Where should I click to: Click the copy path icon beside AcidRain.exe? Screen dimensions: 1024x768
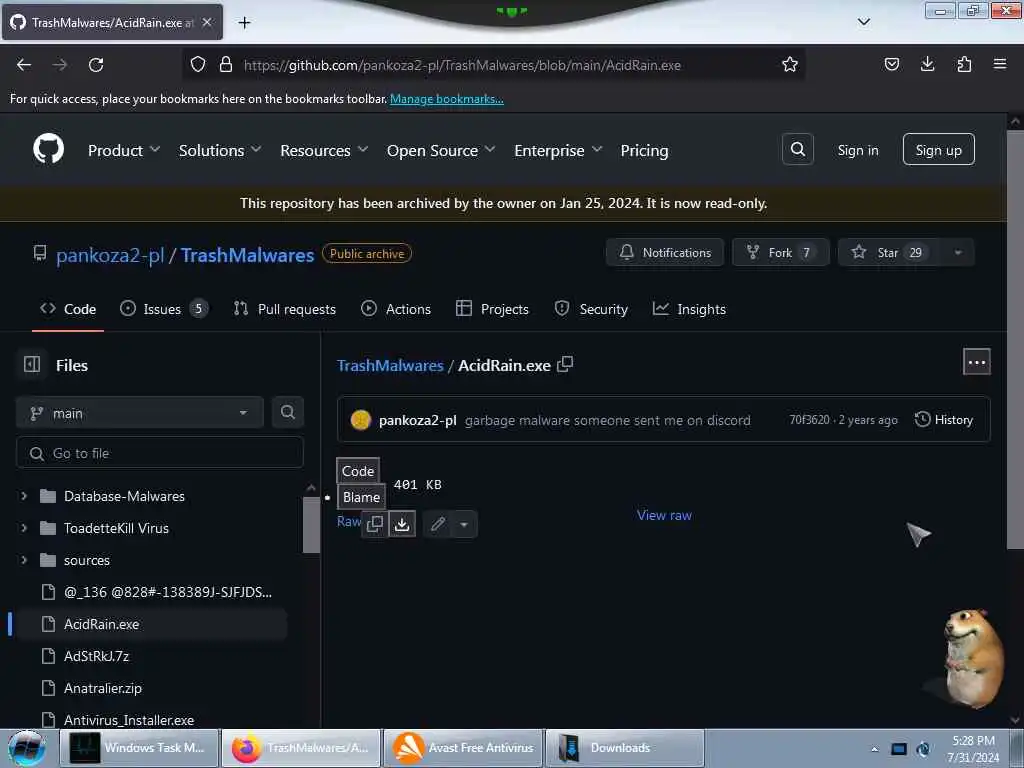(565, 364)
